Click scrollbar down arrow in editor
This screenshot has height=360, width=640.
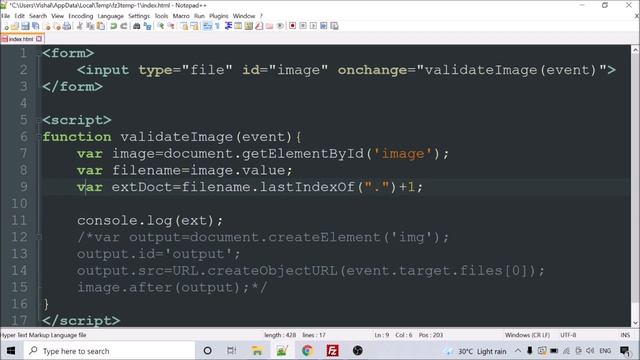click(x=635, y=323)
